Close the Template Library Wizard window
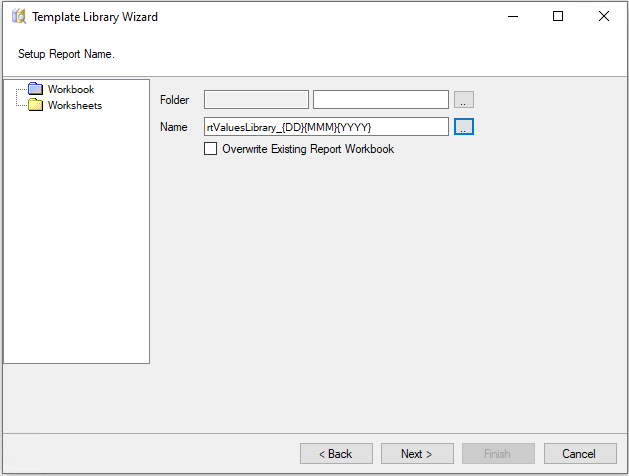 point(604,16)
